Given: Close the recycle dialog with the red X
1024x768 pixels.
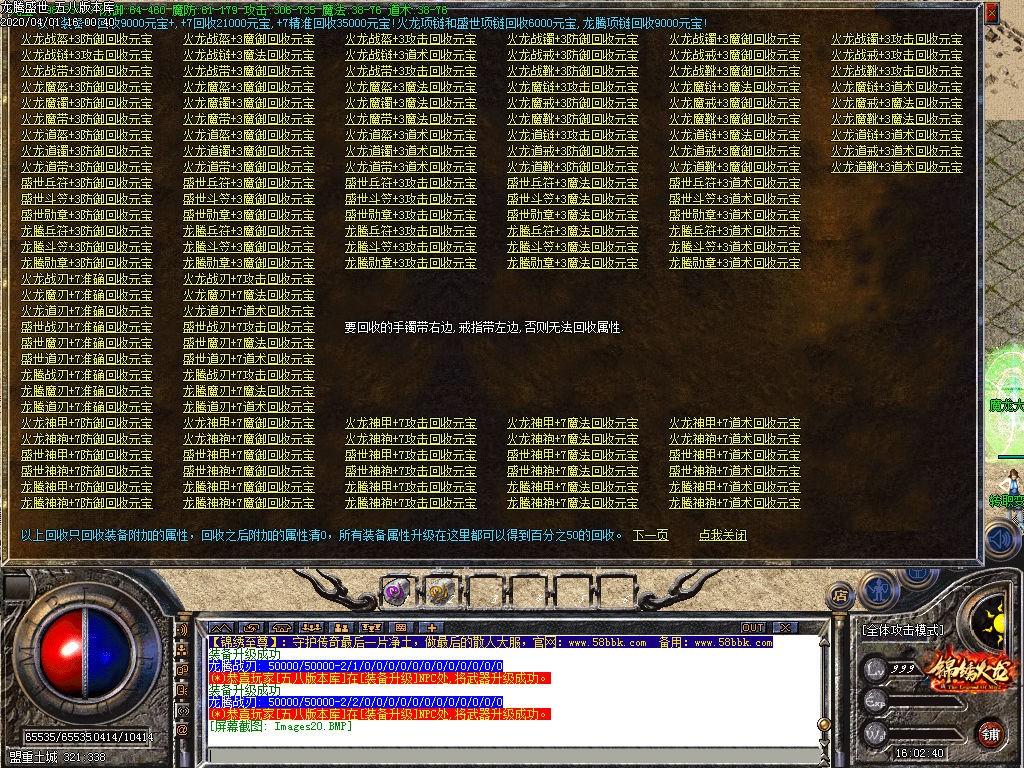Looking at the screenshot, I should click(x=991, y=13).
